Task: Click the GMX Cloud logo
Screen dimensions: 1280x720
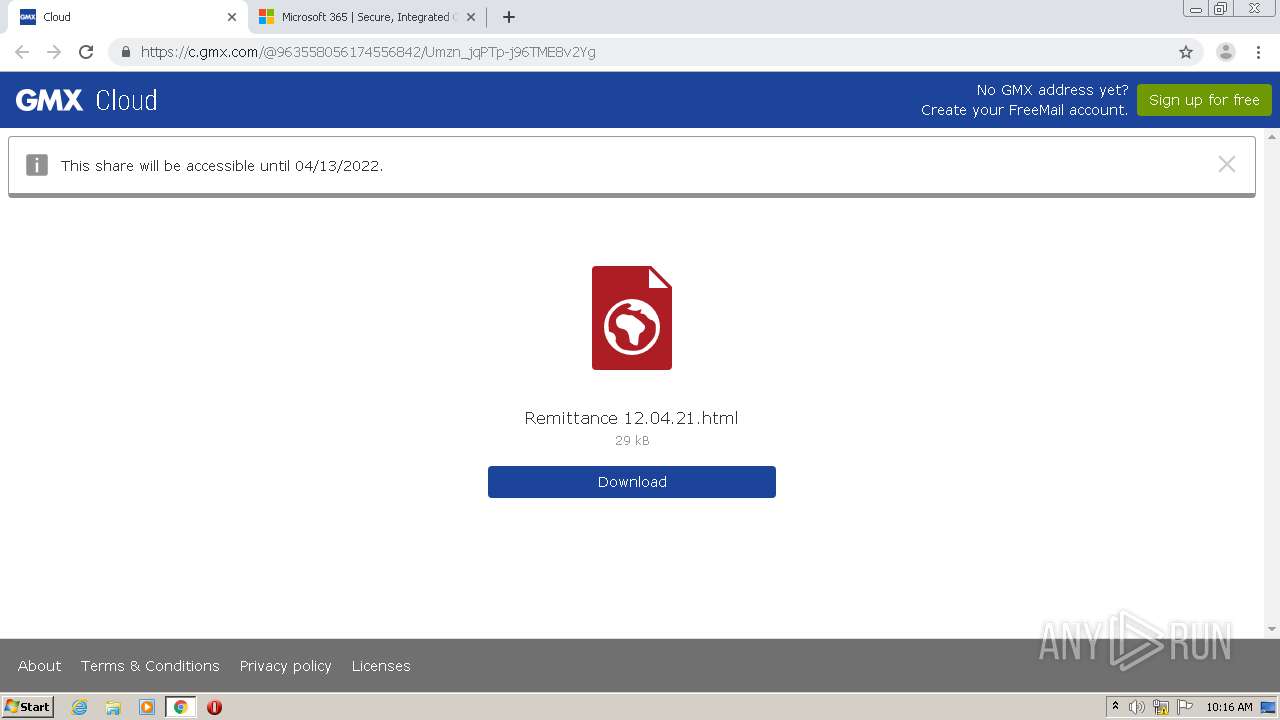Action: tap(87, 100)
